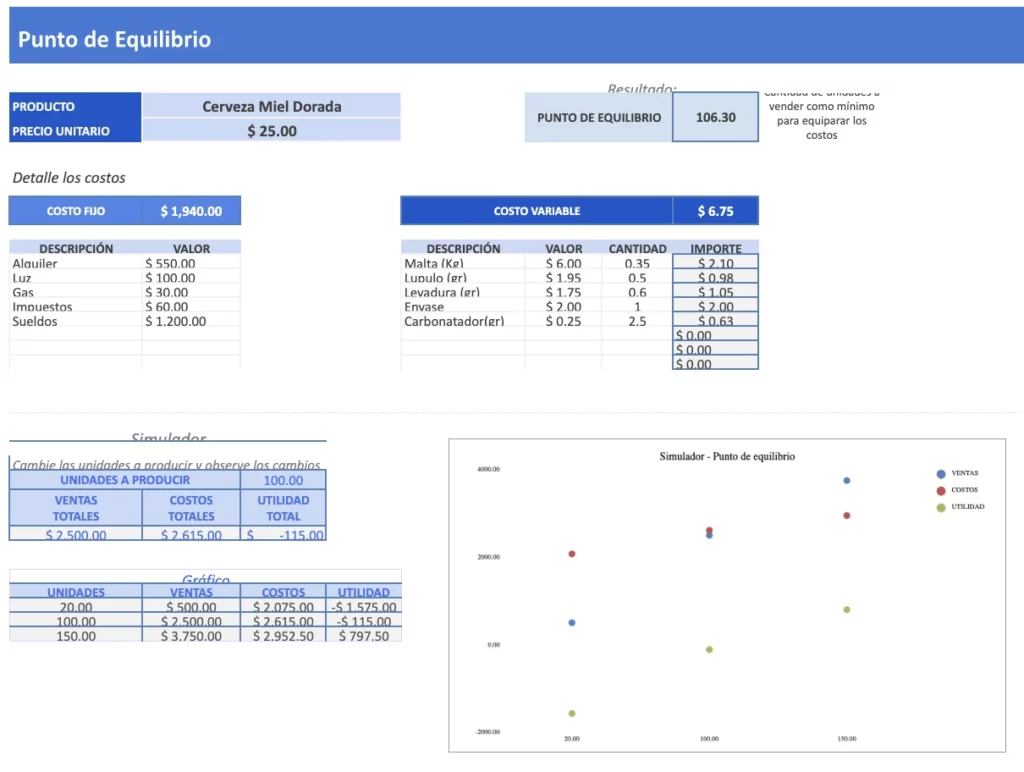1024x772 pixels.
Task: Click the VENTAS blue legend marker
Action: [x=940, y=474]
